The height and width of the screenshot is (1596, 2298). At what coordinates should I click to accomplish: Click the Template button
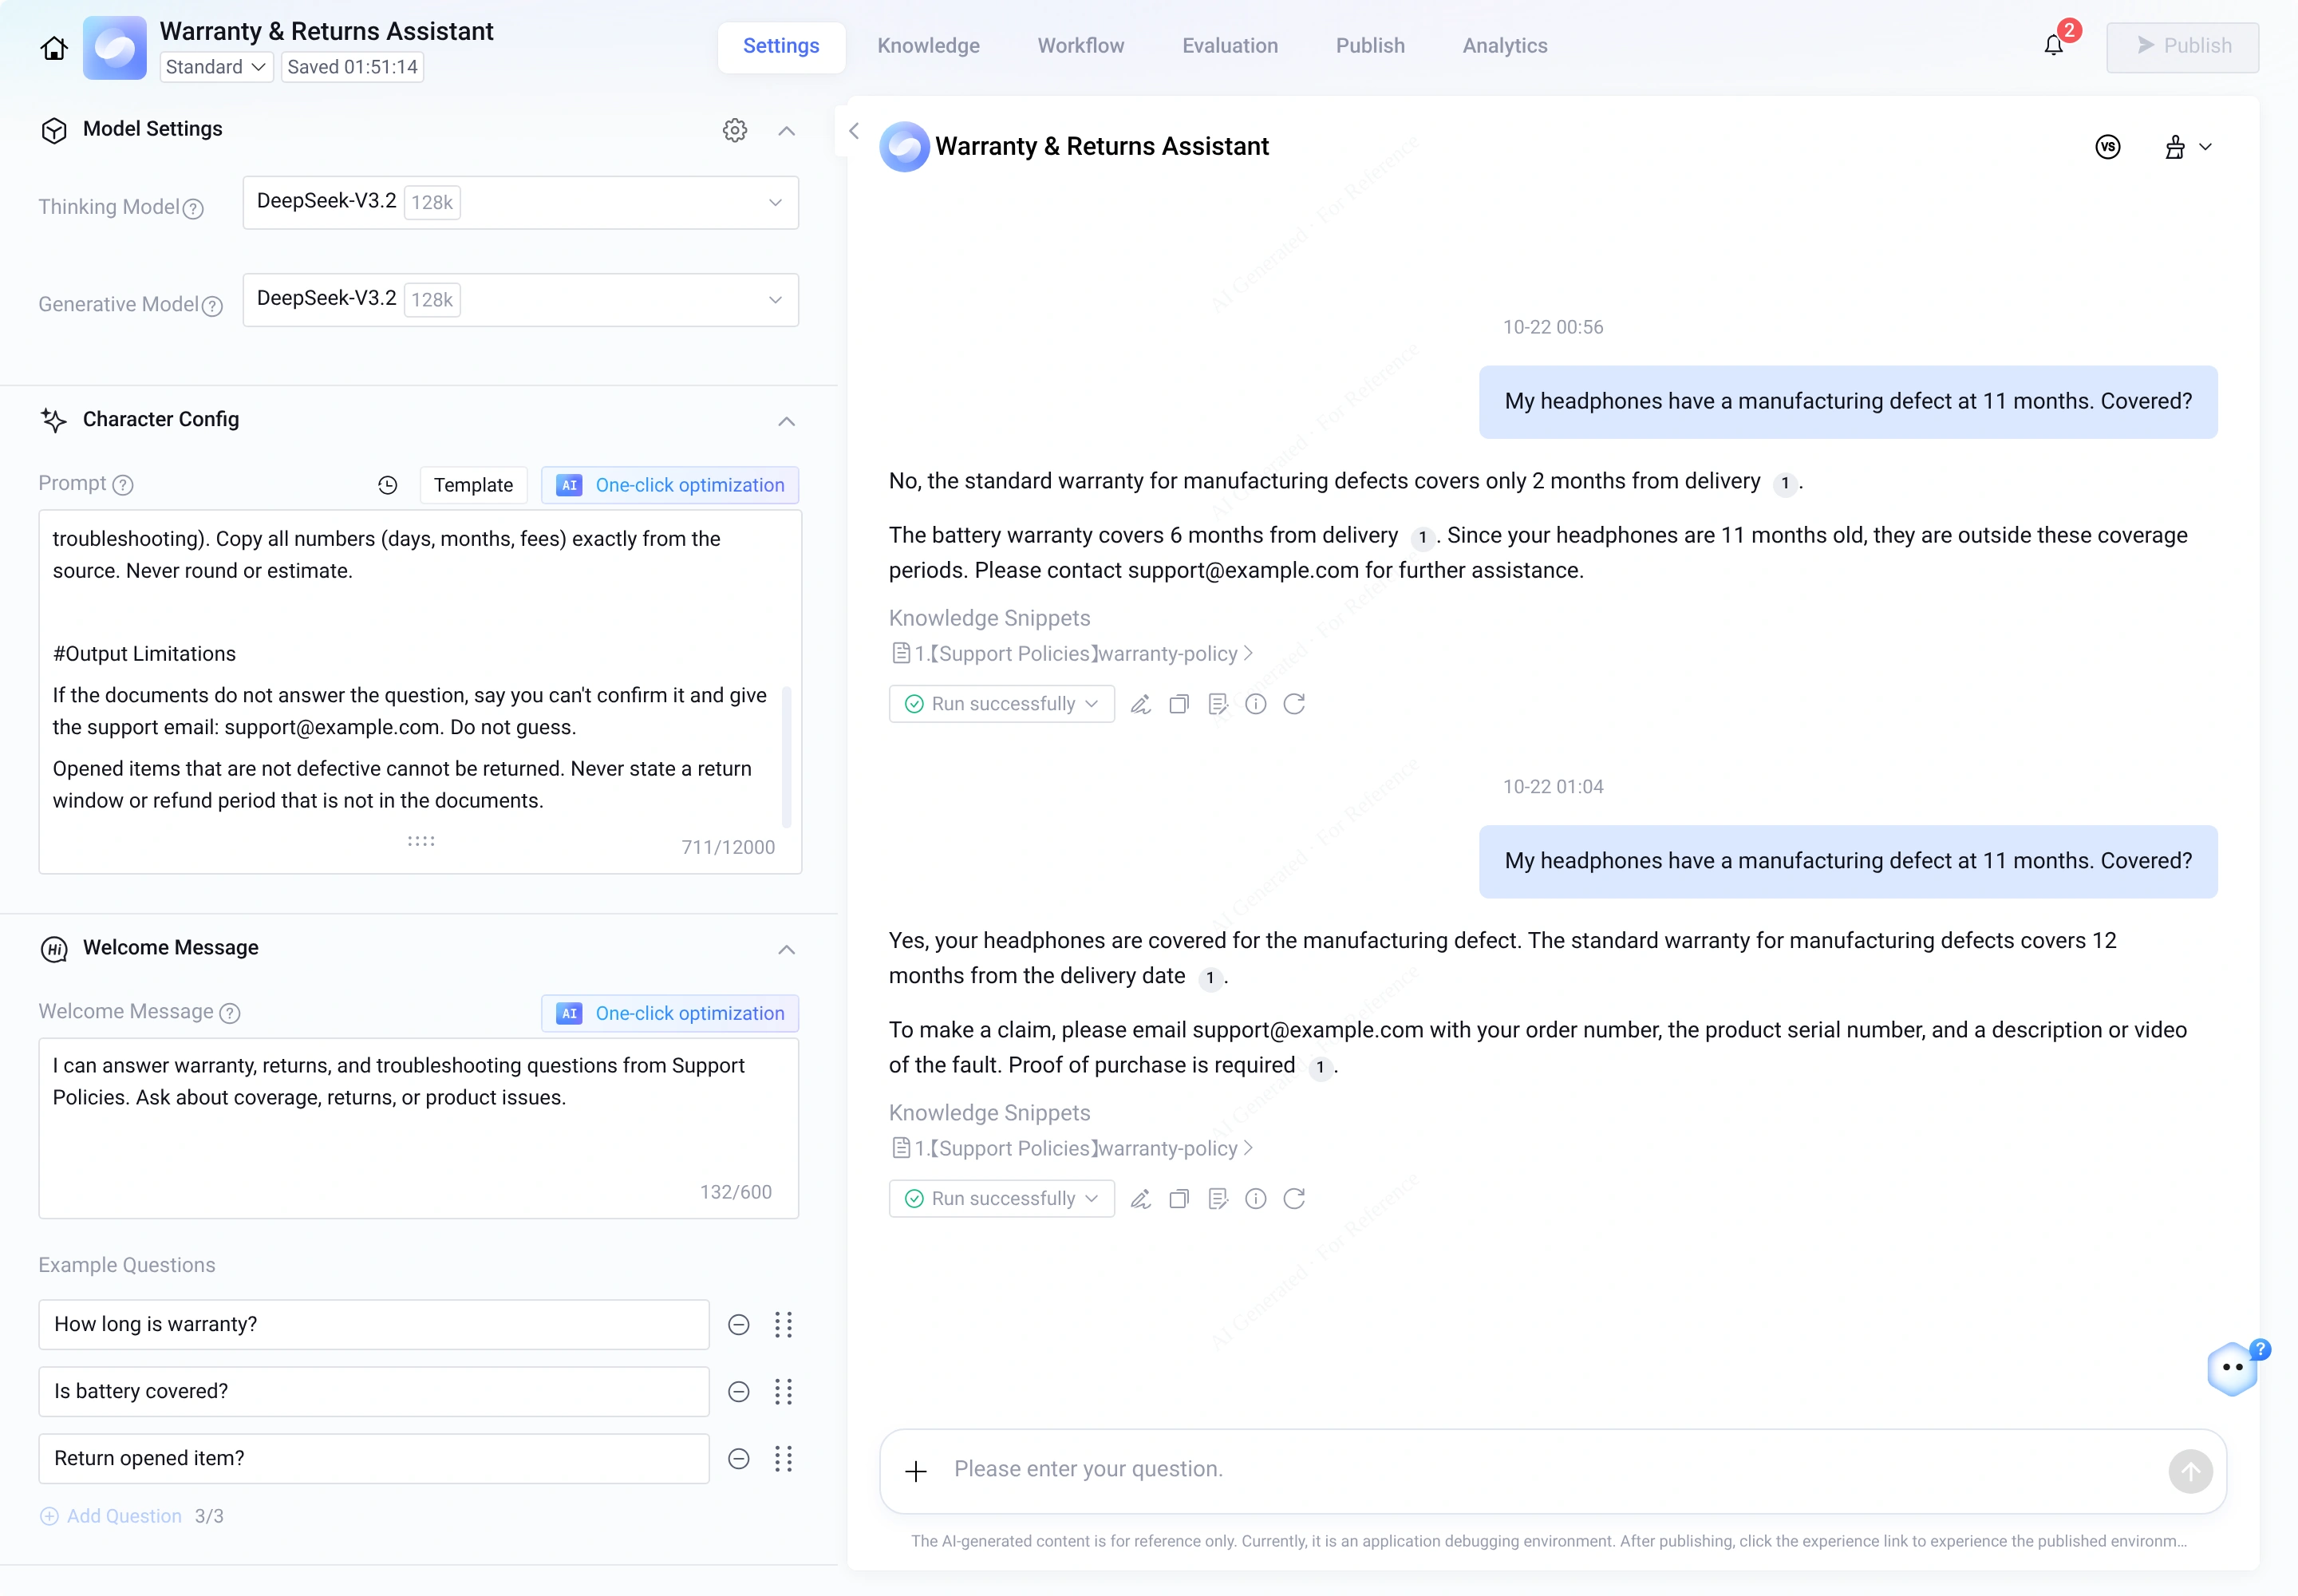(473, 485)
